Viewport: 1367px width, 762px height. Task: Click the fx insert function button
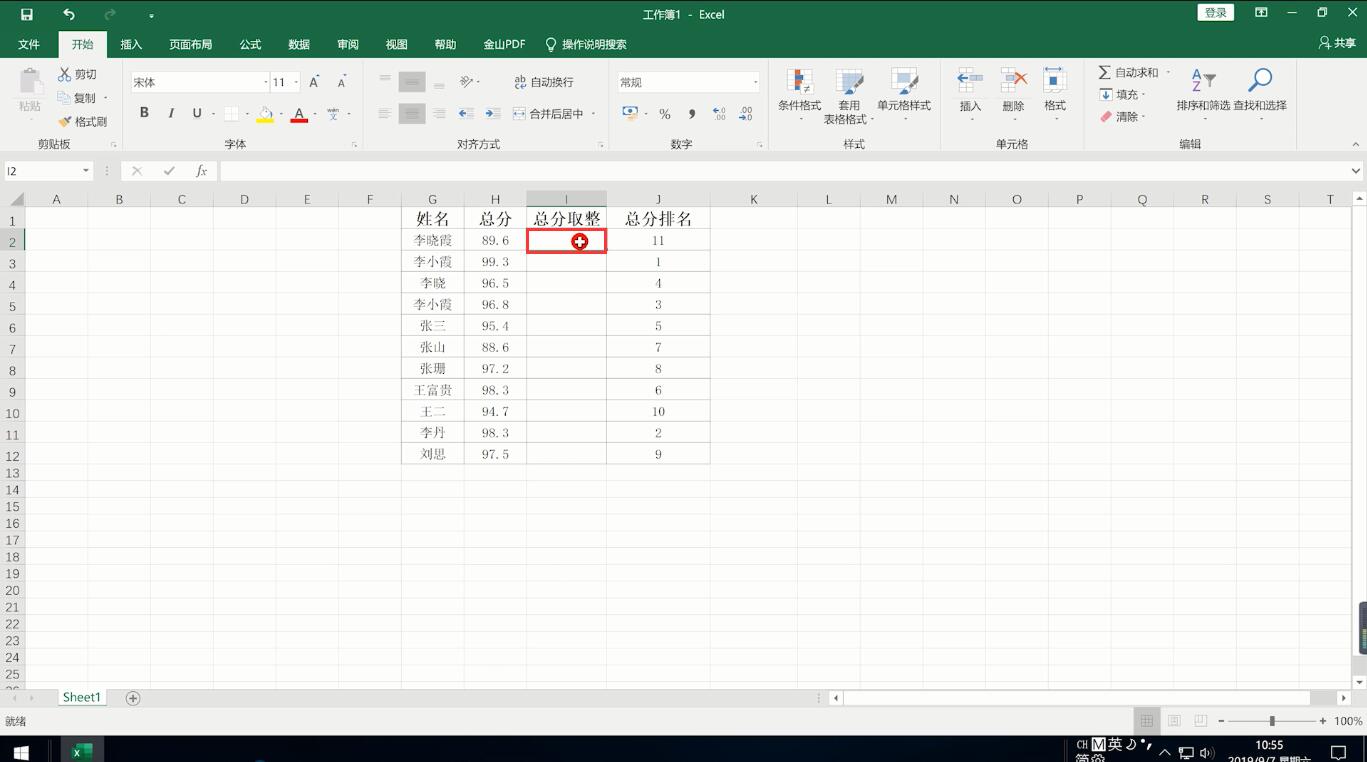coord(201,171)
